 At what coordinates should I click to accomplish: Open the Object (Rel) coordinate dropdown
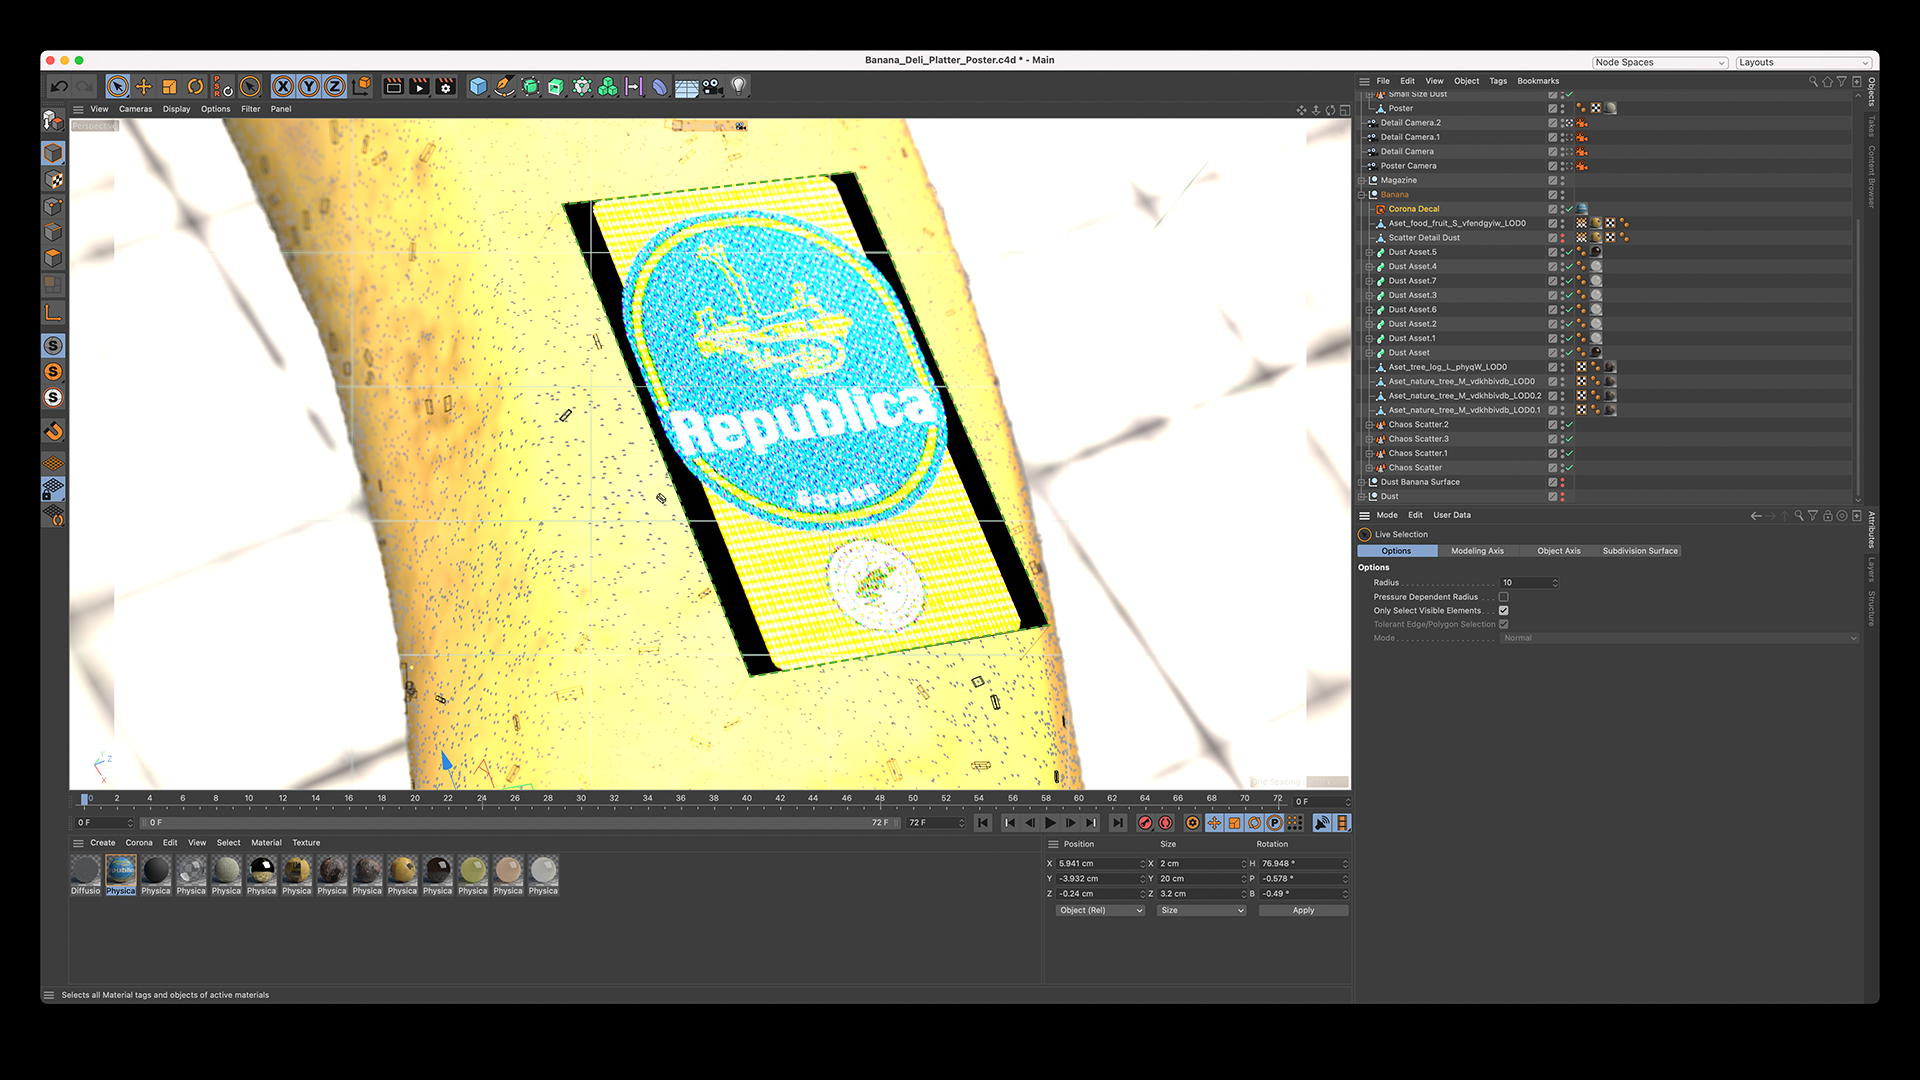point(1100,911)
